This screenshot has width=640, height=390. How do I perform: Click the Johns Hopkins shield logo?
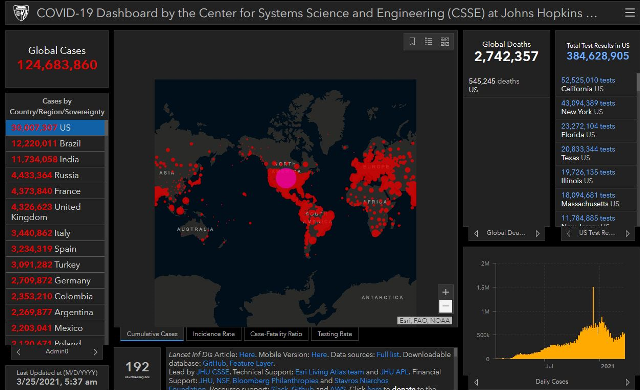click(20, 13)
